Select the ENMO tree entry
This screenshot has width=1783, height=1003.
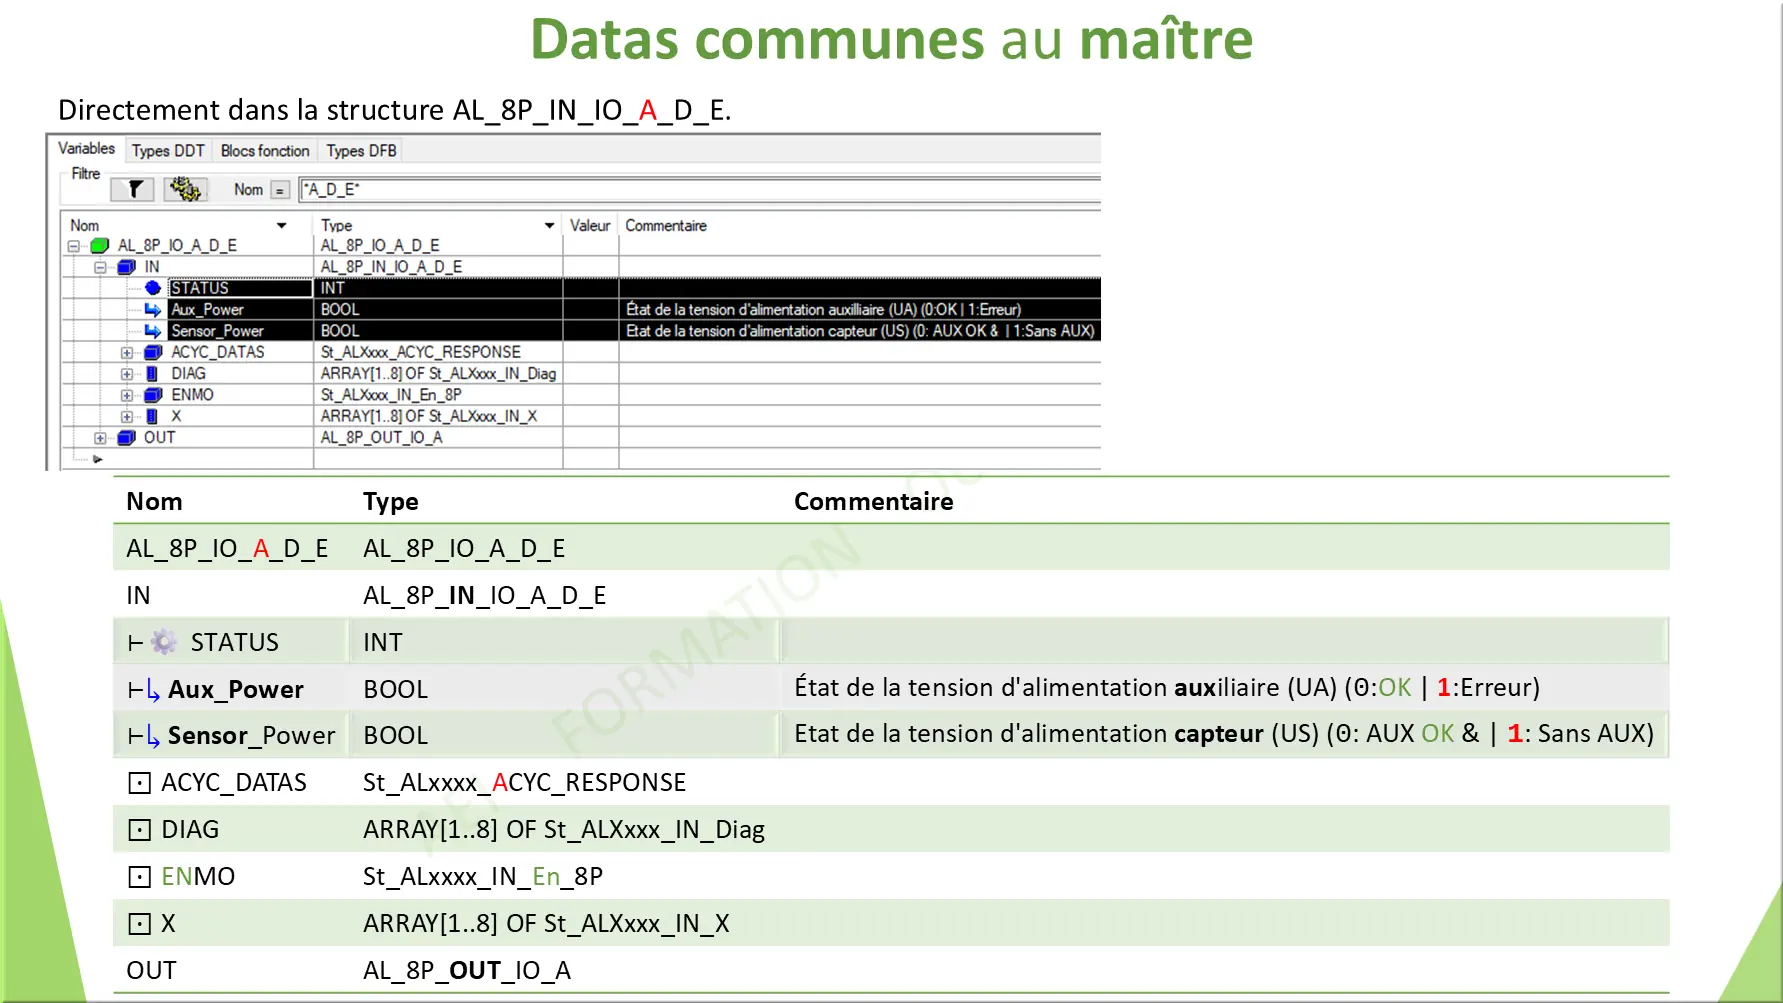point(192,395)
